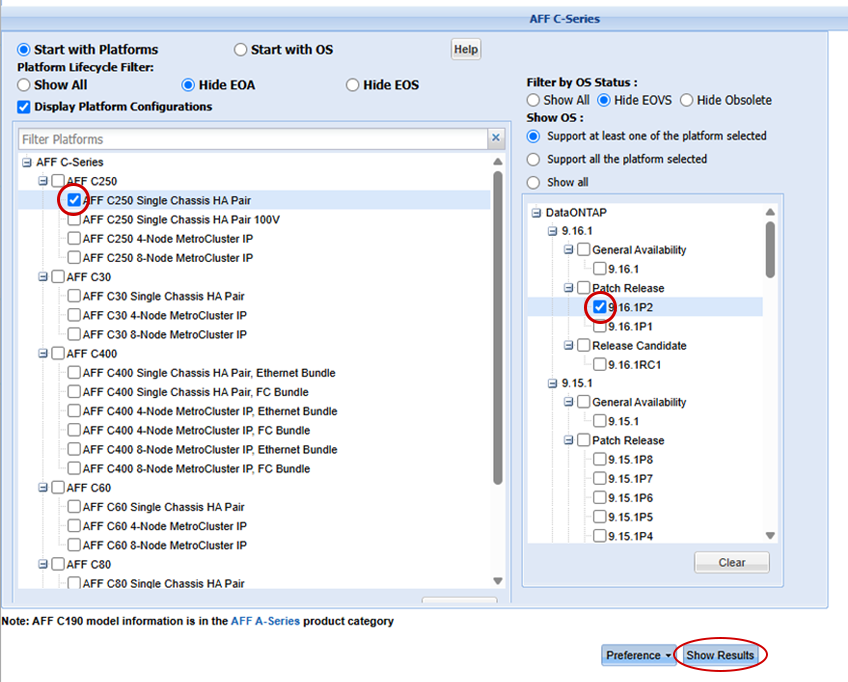Choose Support at least one platform option
Viewport: 848px width, 682px height.
point(533,136)
